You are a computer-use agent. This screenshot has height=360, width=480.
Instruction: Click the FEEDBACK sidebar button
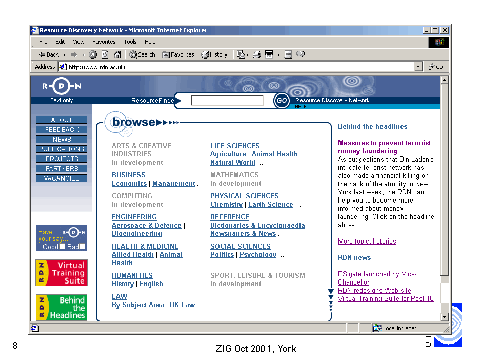pos(62,129)
